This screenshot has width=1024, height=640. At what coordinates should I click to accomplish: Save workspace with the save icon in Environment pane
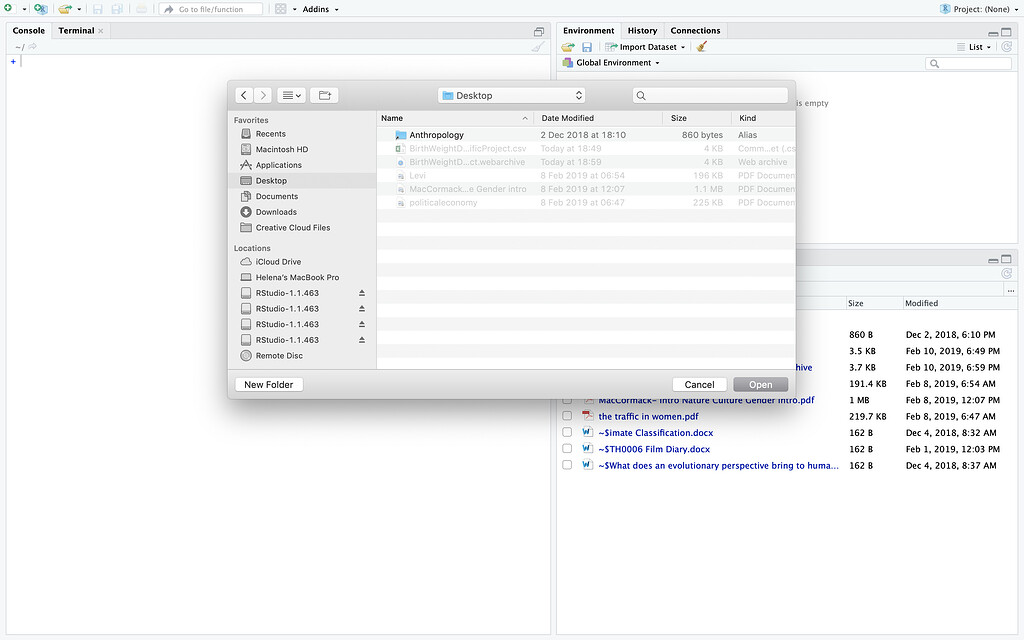click(587, 46)
